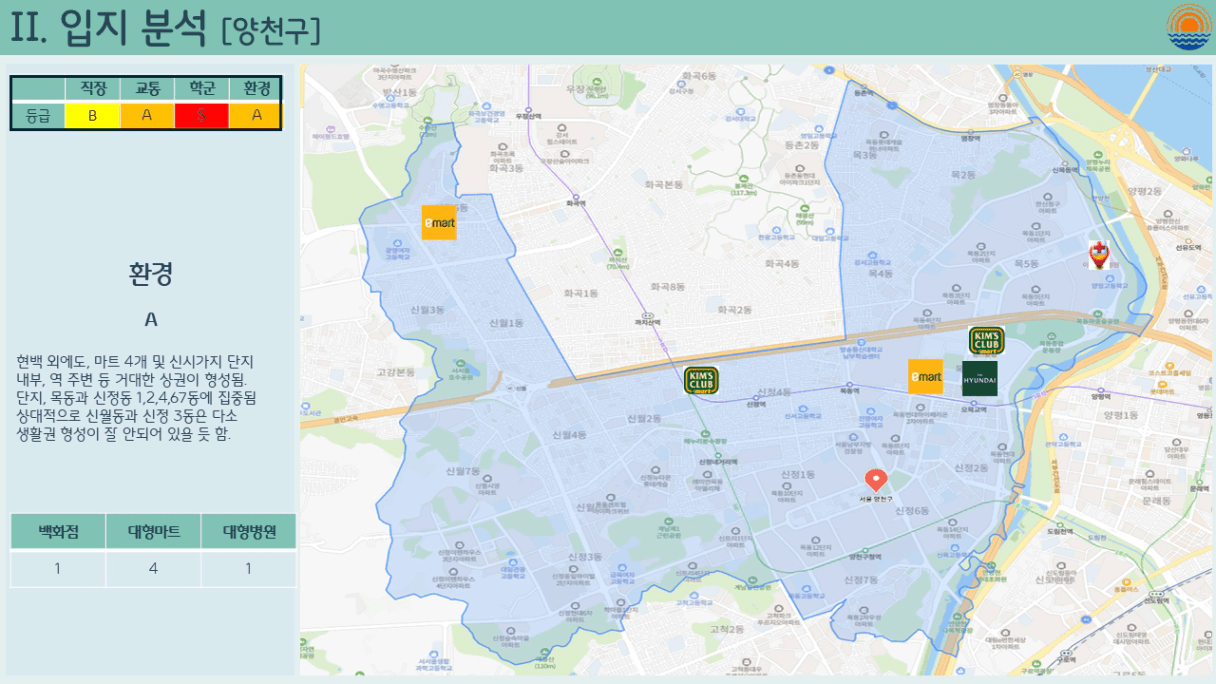Click the 신정1동 map label
The width and height of the screenshot is (1216, 684).
click(797, 474)
